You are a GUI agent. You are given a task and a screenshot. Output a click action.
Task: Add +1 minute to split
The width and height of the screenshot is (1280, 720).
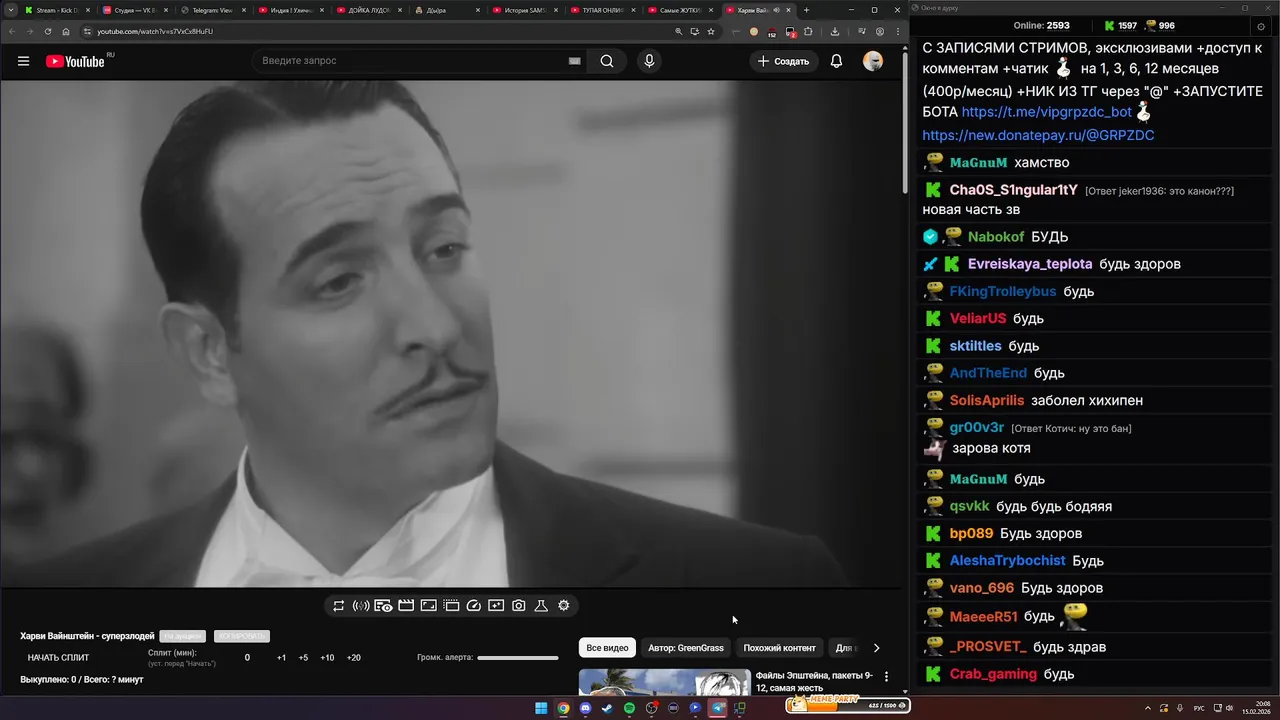click(x=281, y=658)
